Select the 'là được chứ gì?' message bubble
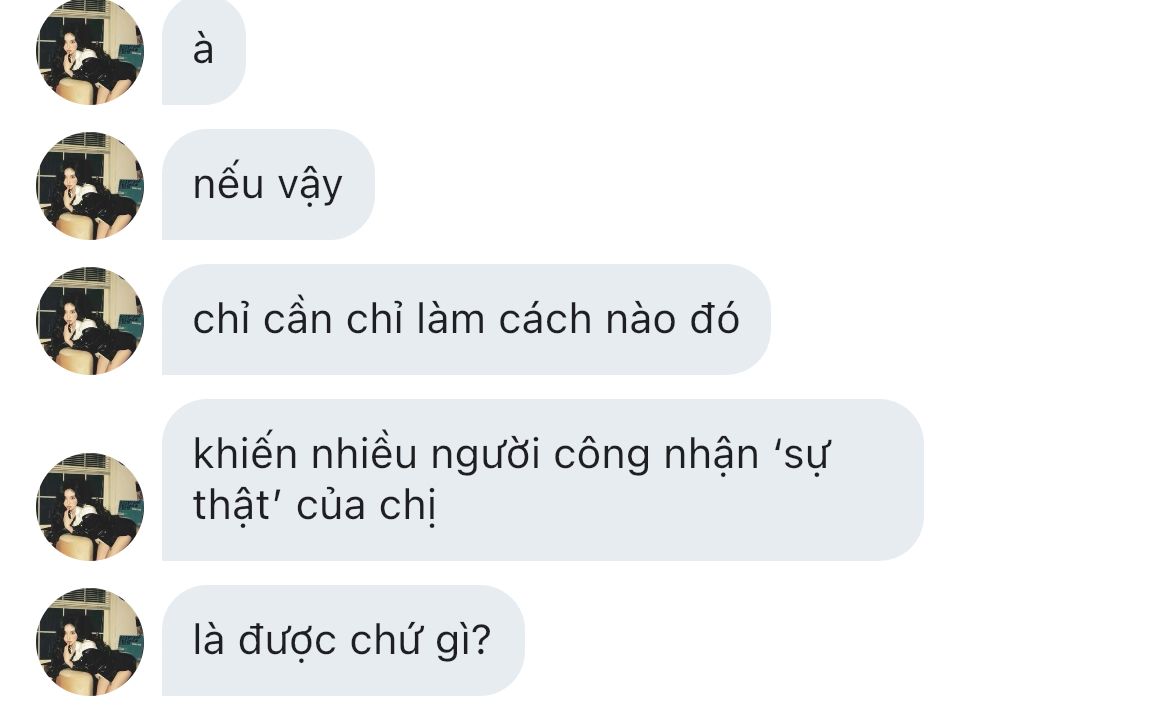Image resolution: width=1170 pixels, height=708 pixels. [342, 640]
